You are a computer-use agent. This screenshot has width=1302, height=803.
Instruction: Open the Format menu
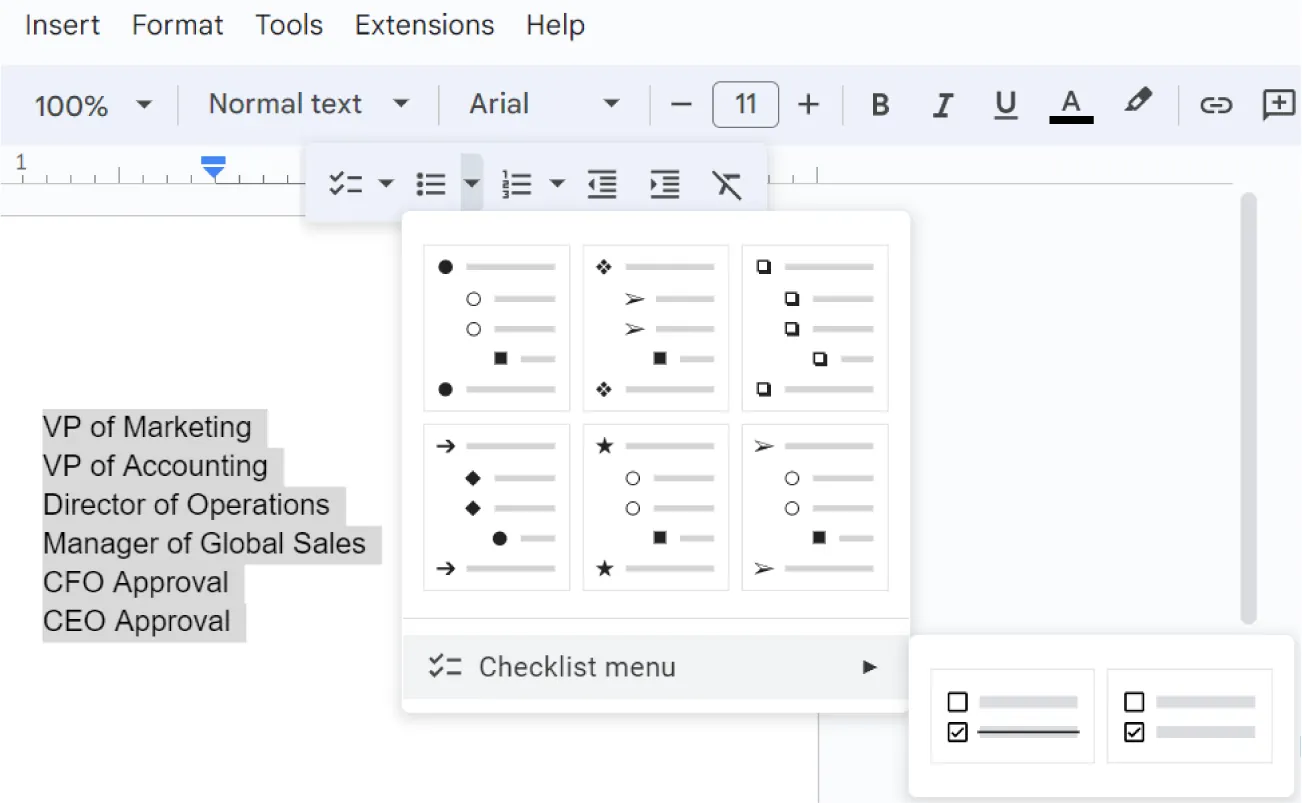coord(177,25)
